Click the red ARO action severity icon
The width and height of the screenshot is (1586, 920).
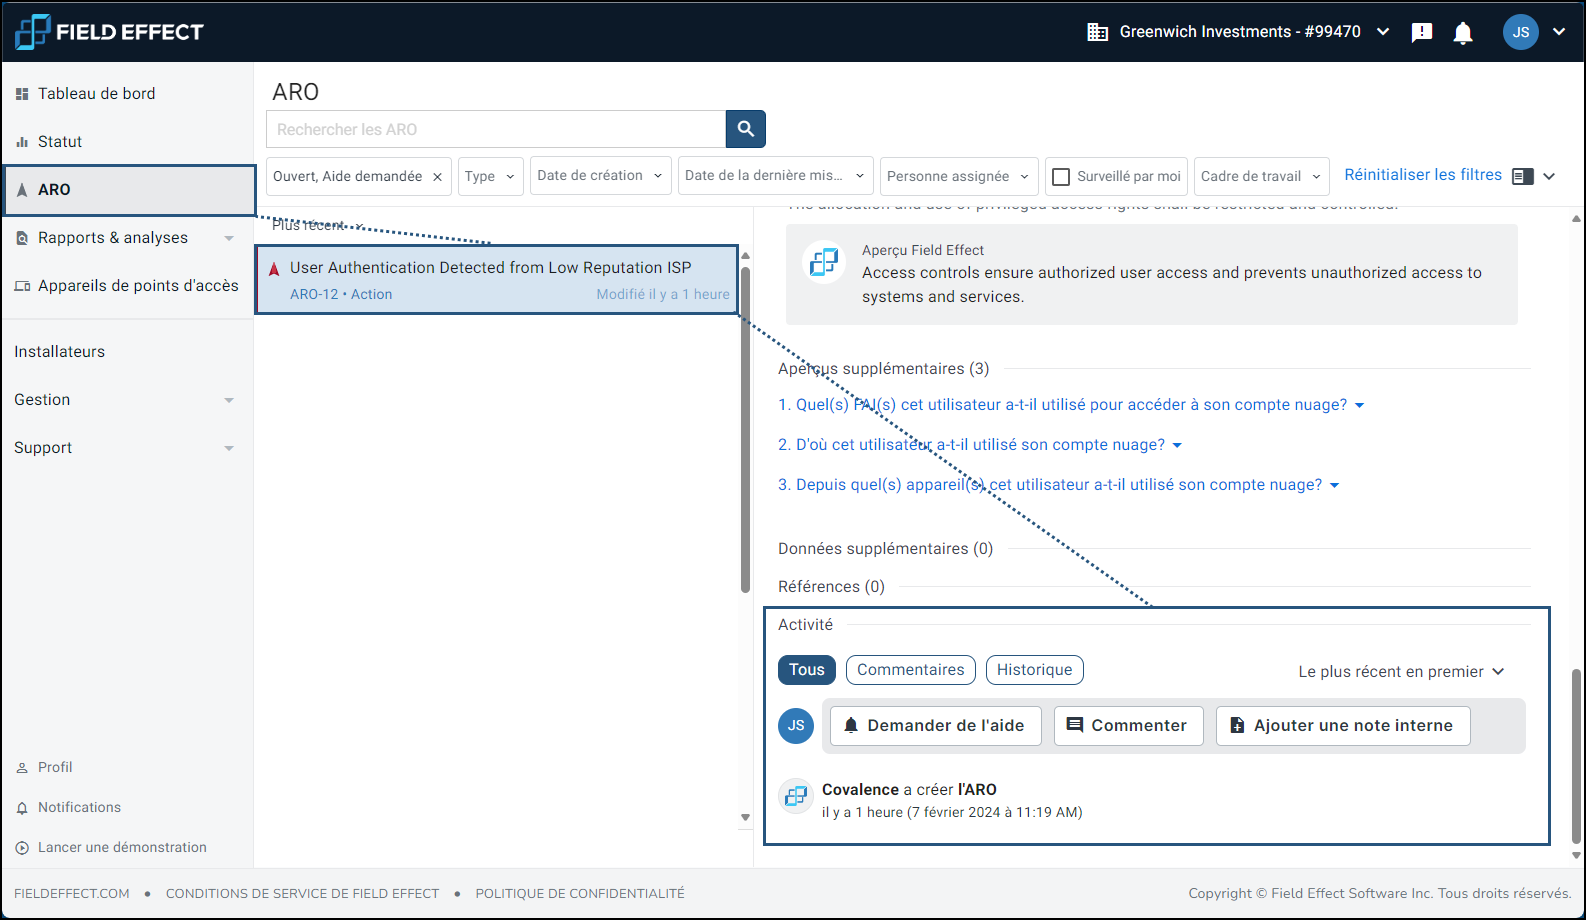(273, 269)
